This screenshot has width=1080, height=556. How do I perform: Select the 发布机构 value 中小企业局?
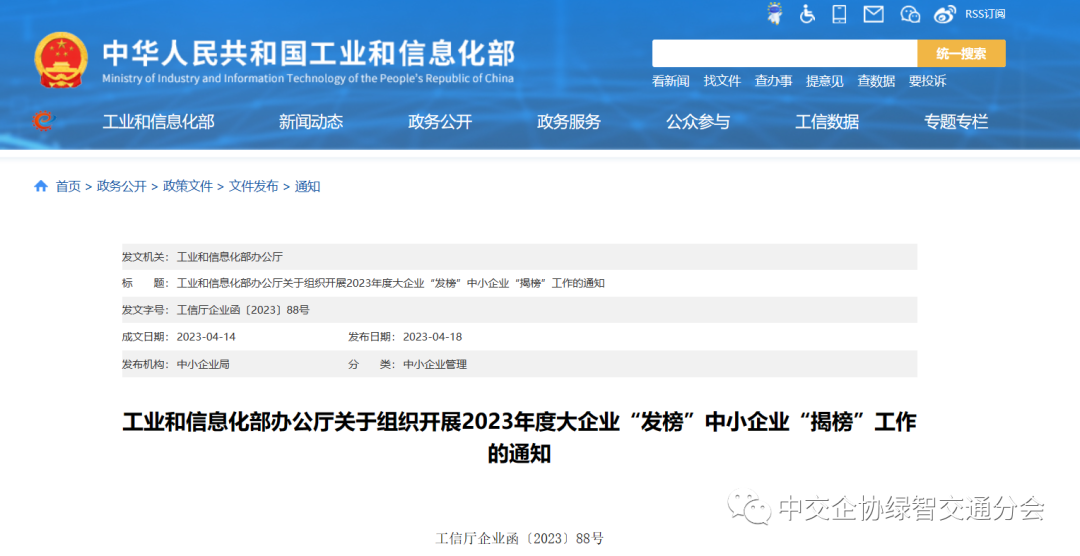tap(203, 364)
